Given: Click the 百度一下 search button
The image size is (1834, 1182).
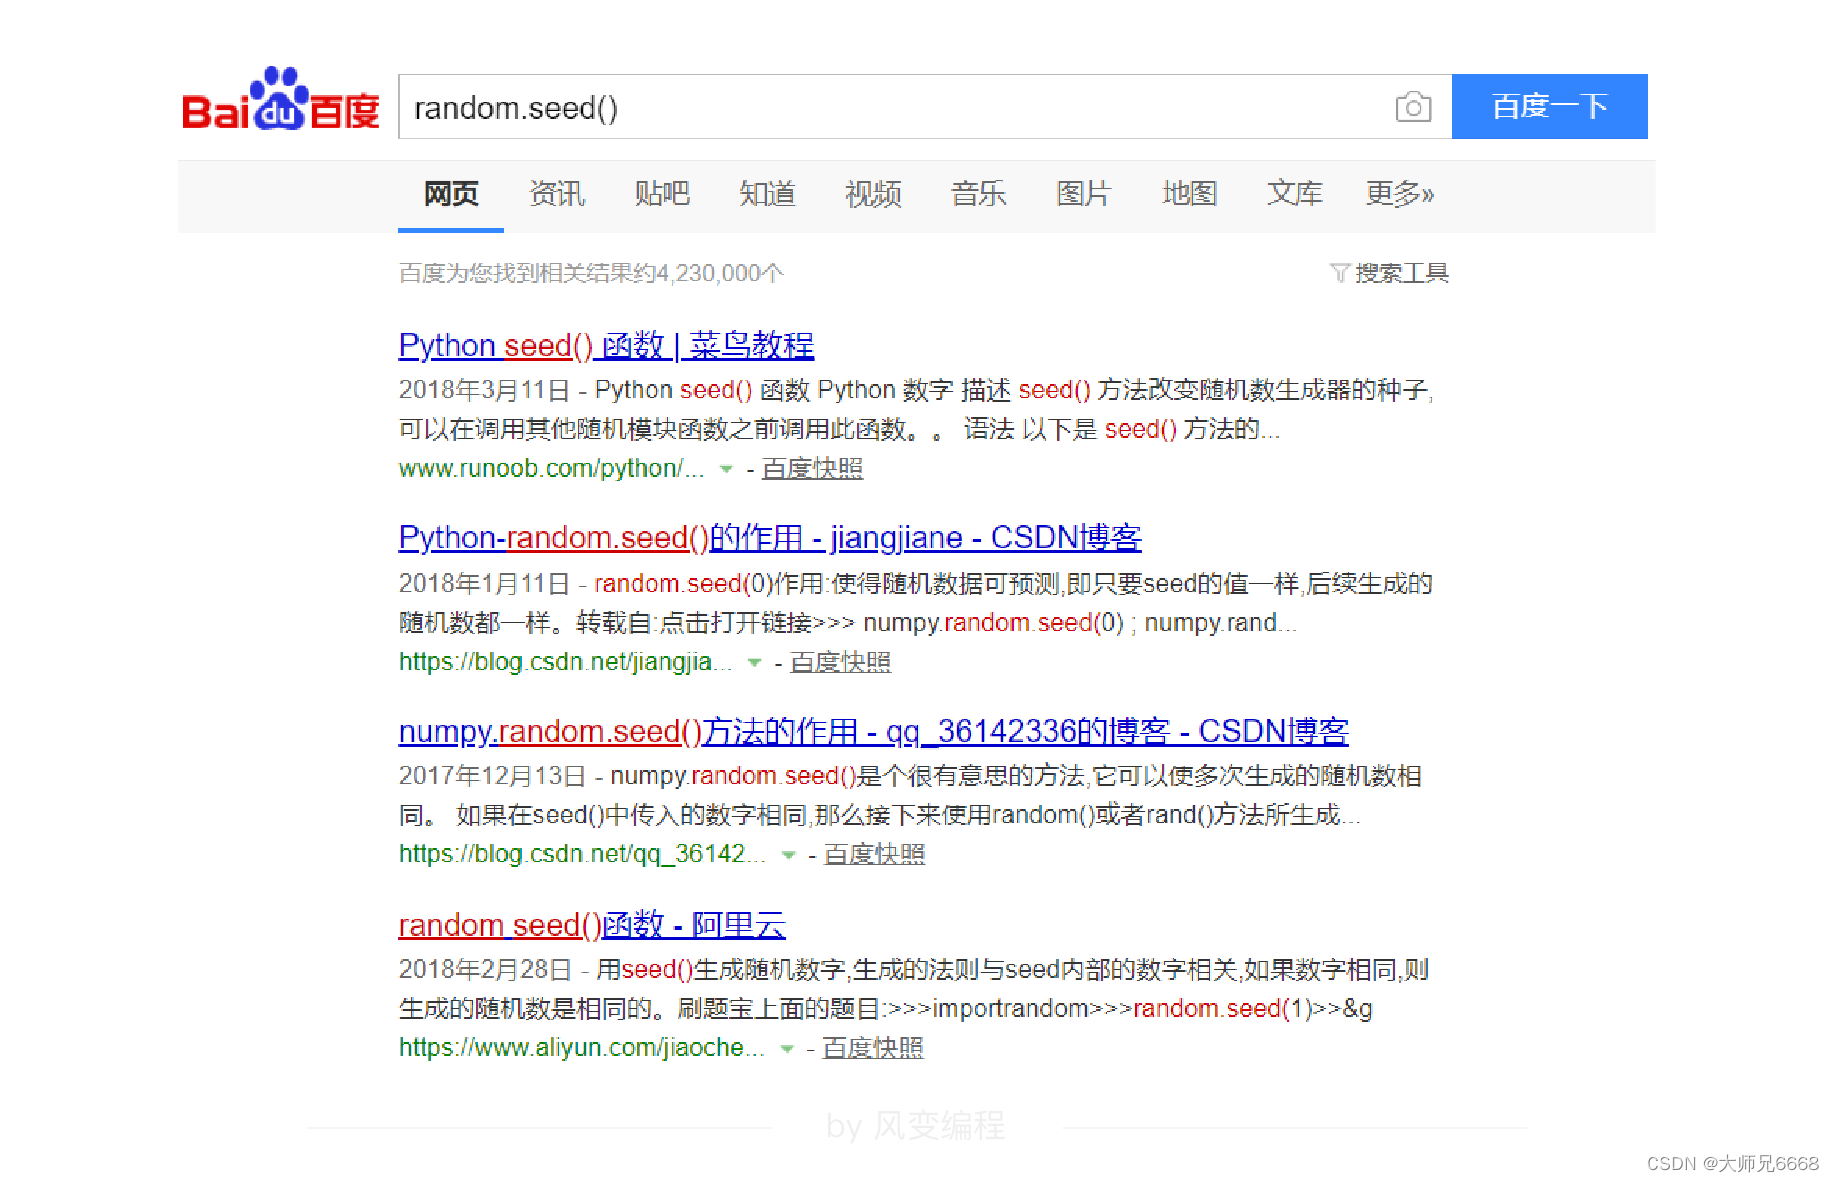Looking at the screenshot, I should click(1549, 106).
